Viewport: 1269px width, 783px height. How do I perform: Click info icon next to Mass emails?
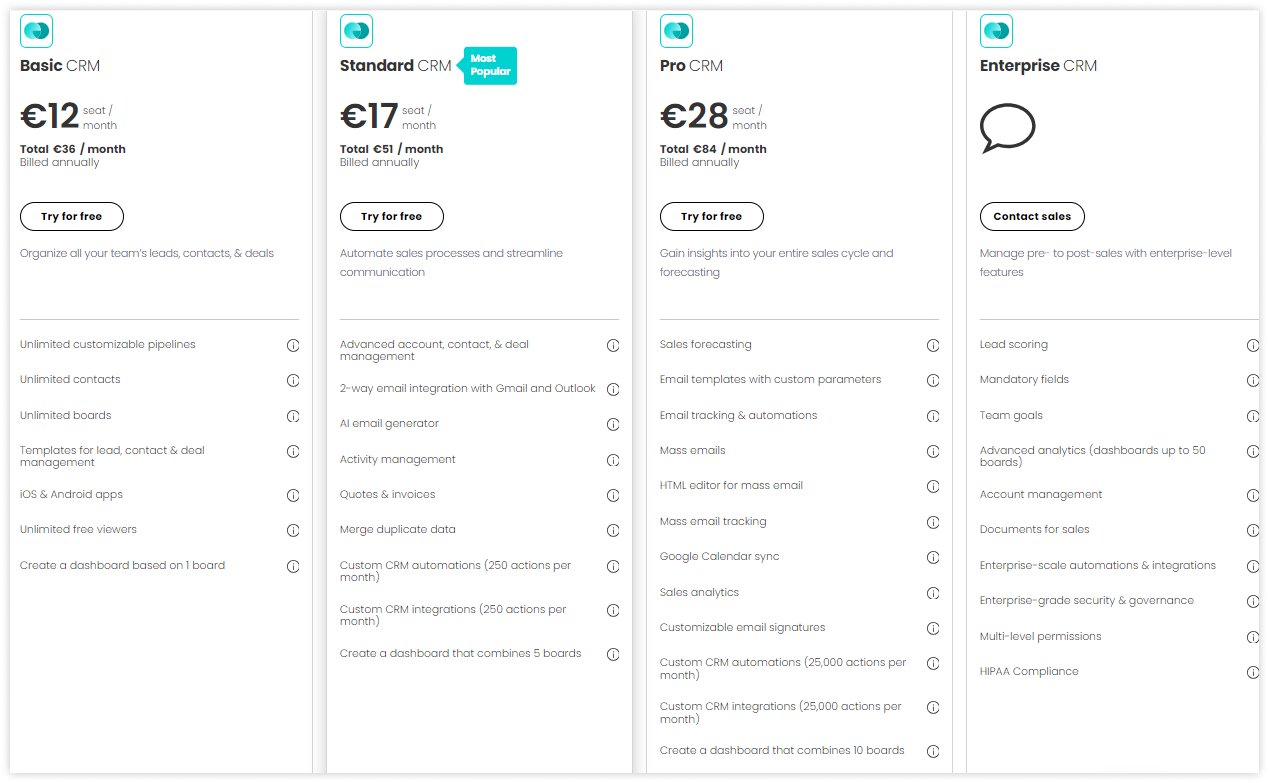tap(933, 451)
